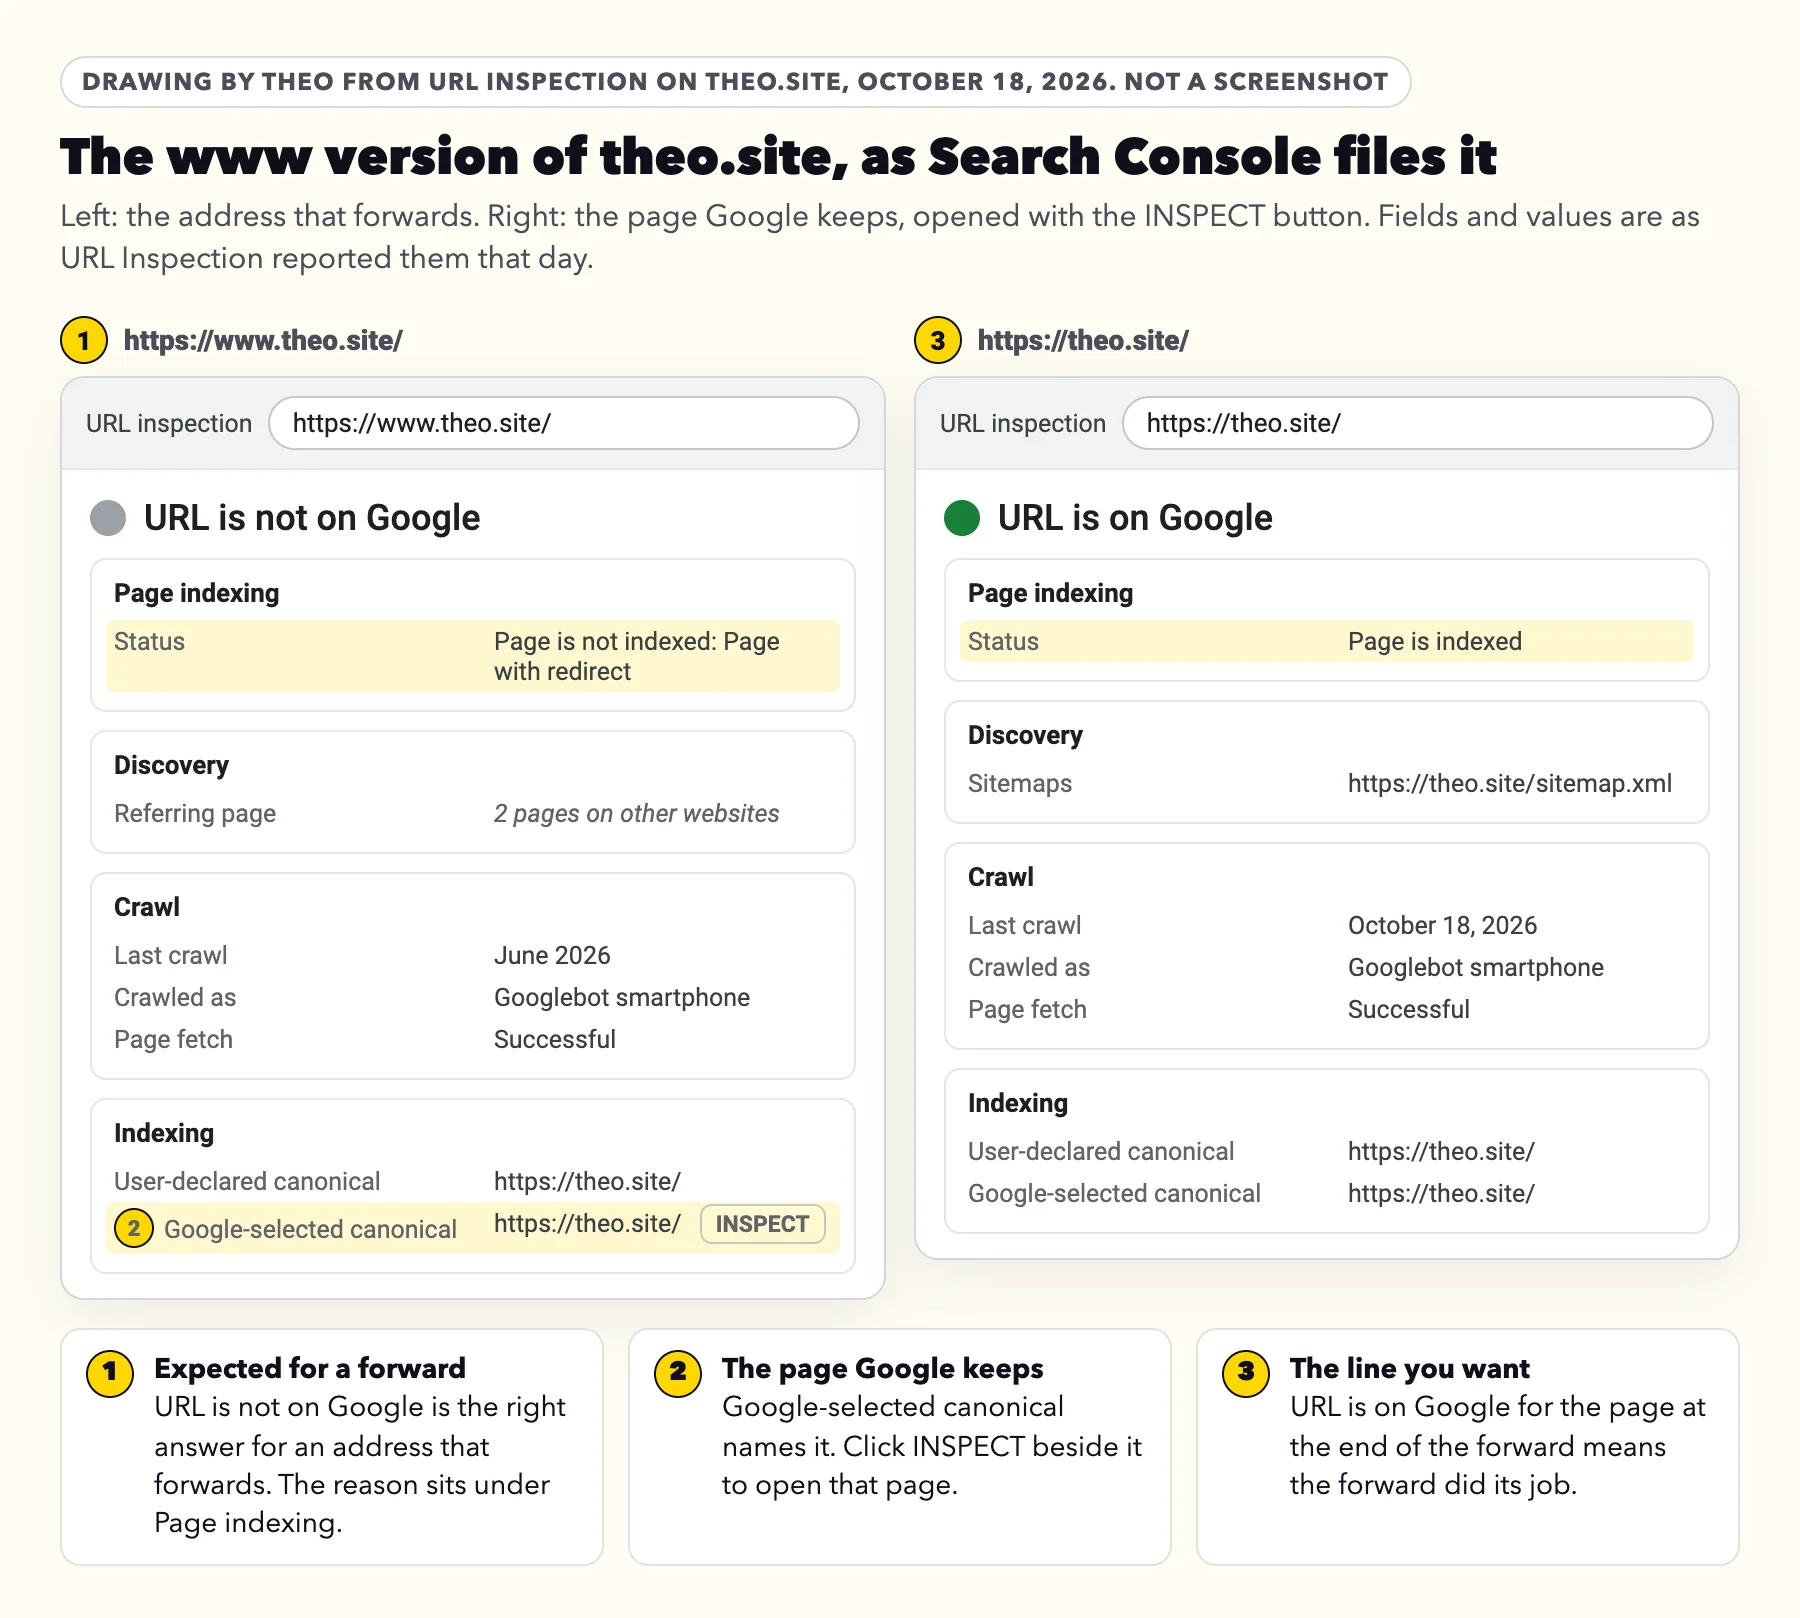The image size is (1800, 1618).
Task: Click 'Googlebot smartphone' under October 18, 2026 crawl
Action: (1476, 967)
